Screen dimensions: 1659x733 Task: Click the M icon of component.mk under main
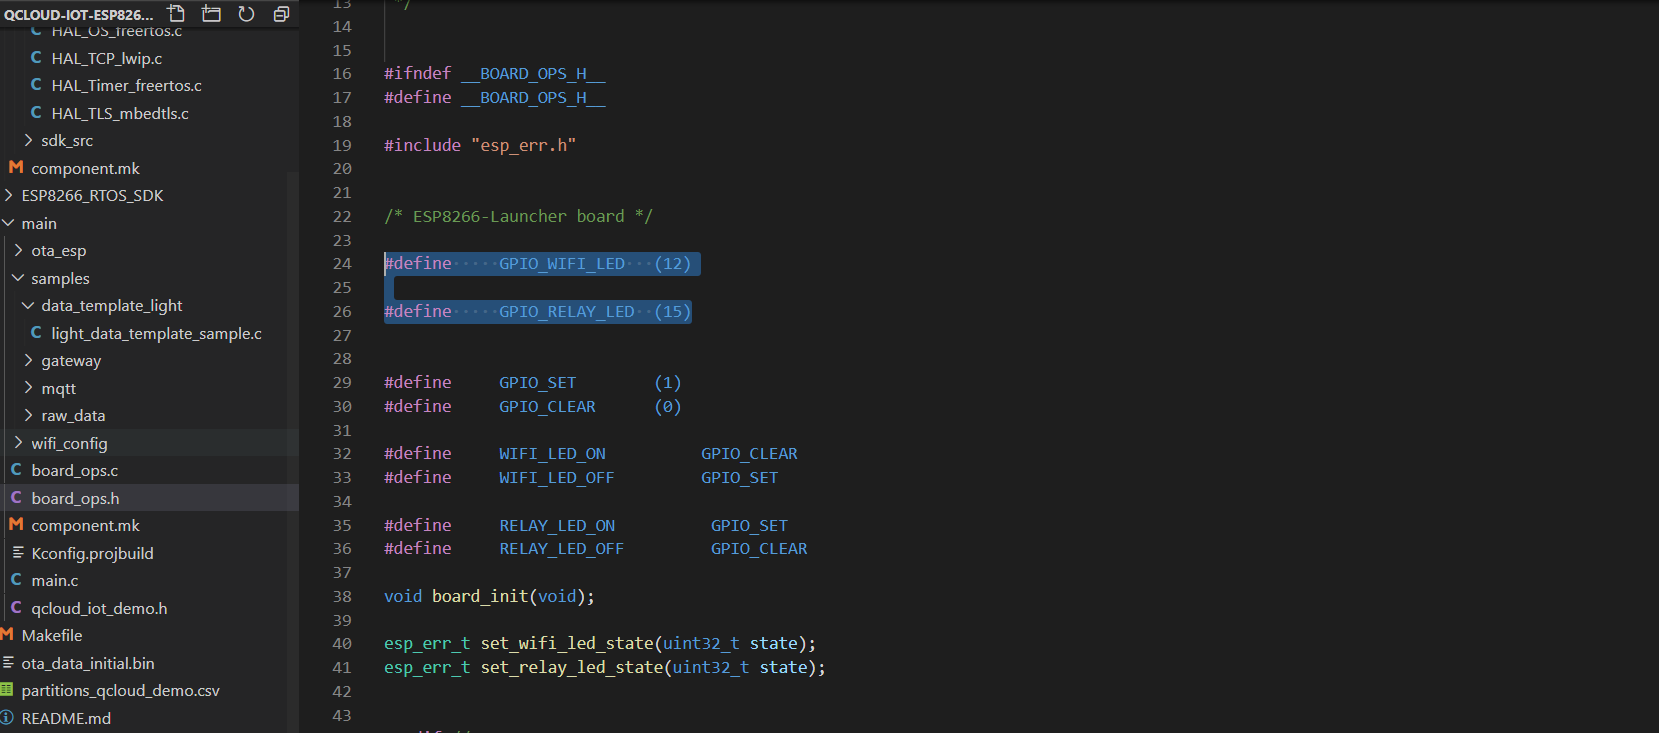coord(16,525)
